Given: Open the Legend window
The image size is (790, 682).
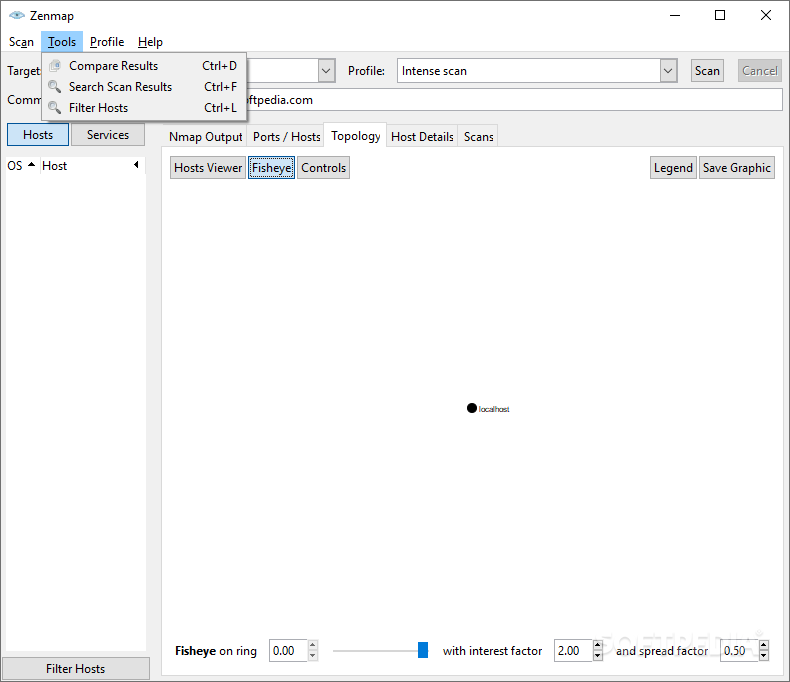Looking at the screenshot, I should click(x=673, y=168).
